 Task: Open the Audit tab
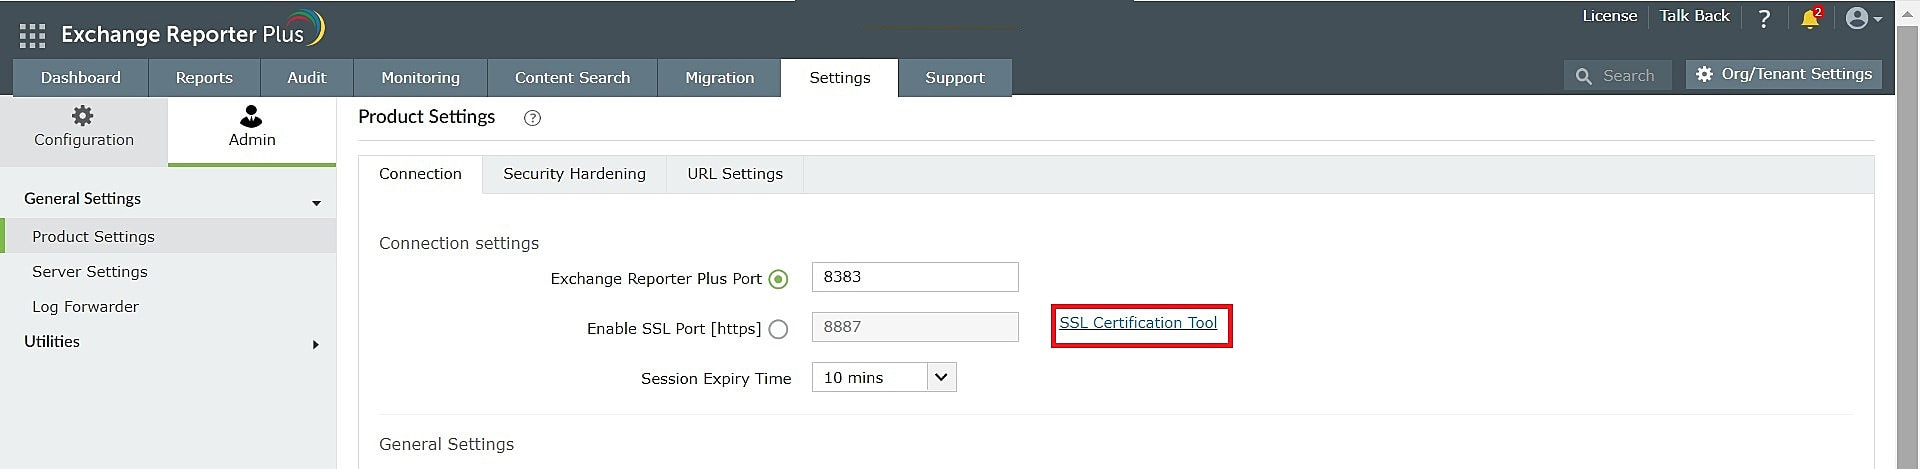[x=307, y=78]
